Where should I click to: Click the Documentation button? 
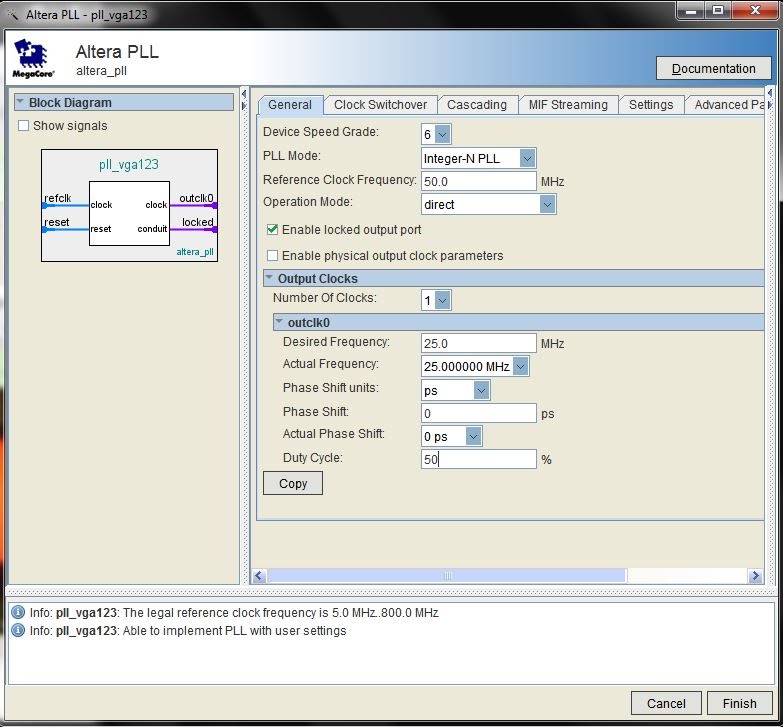click(x=714, y=68)
